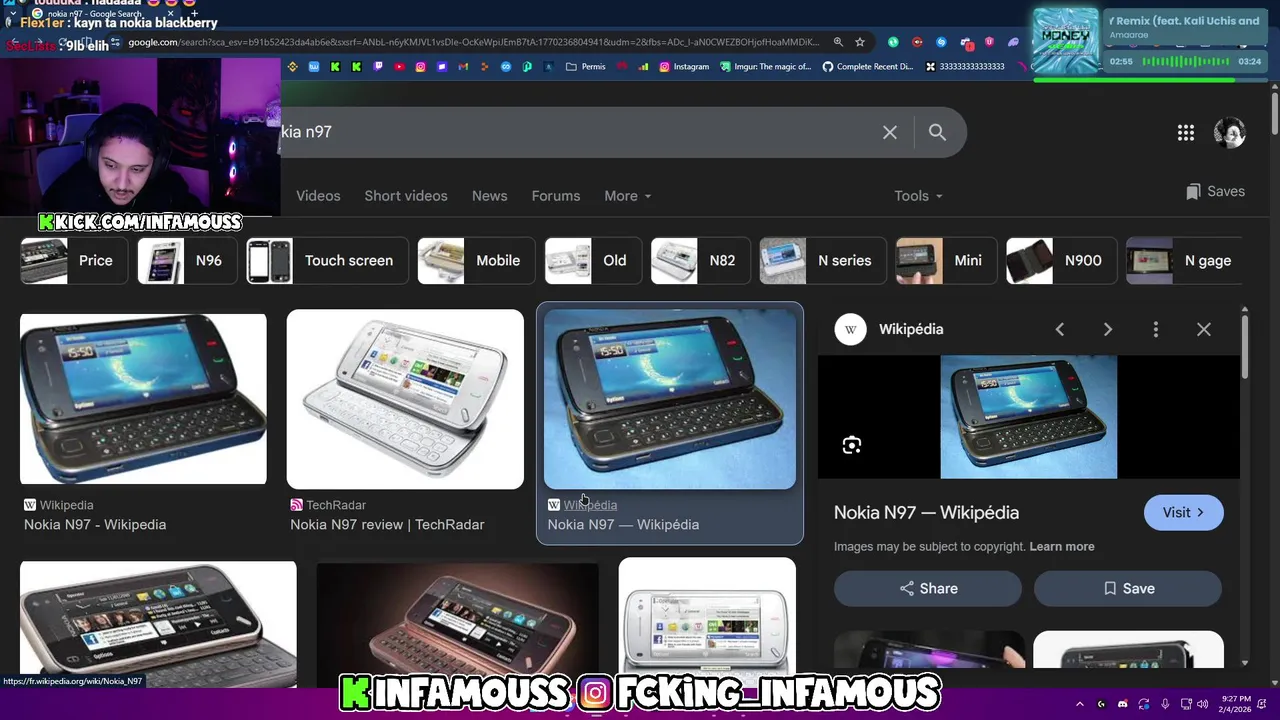Viewport: 1280px width, 720px height.
Task: Click the browser address bar URL
Action: 473,42
